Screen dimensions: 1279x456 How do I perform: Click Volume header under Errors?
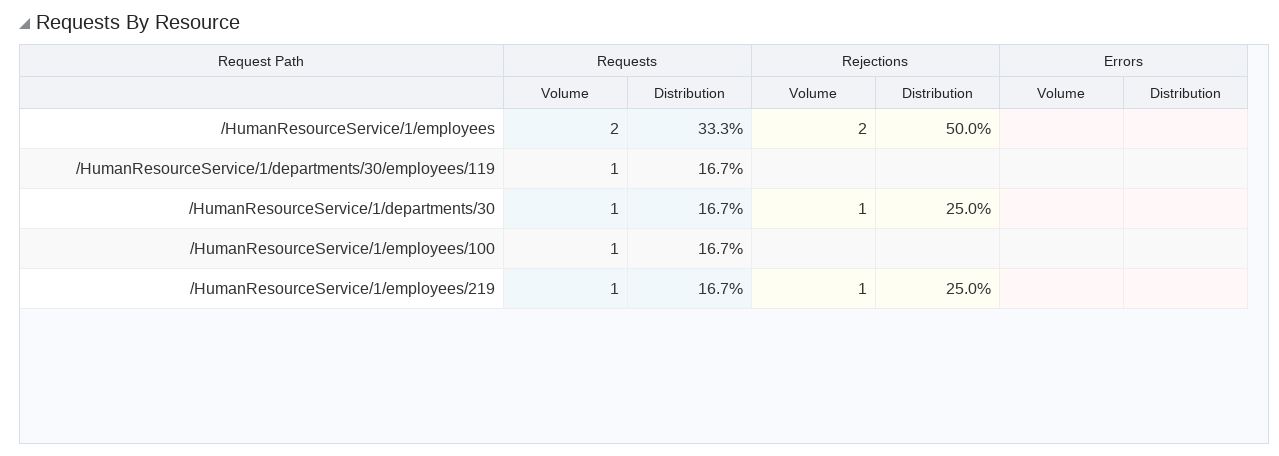[x=1060, y=93]
